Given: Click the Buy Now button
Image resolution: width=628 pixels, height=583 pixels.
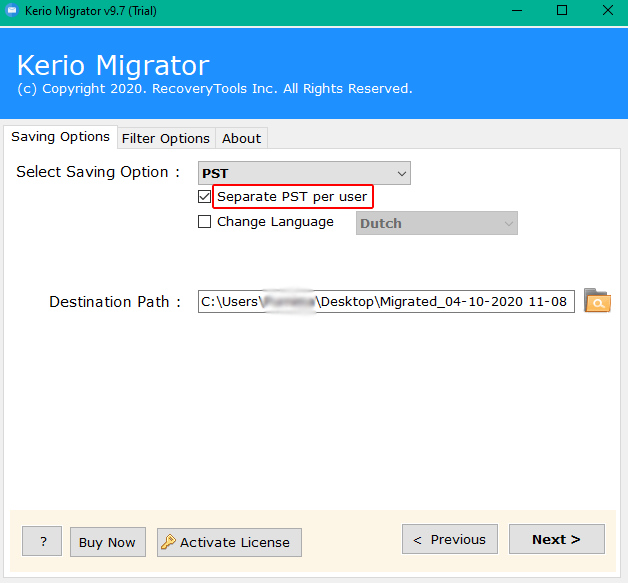Looking at the screenshot, I should click(x=108, y=542).
